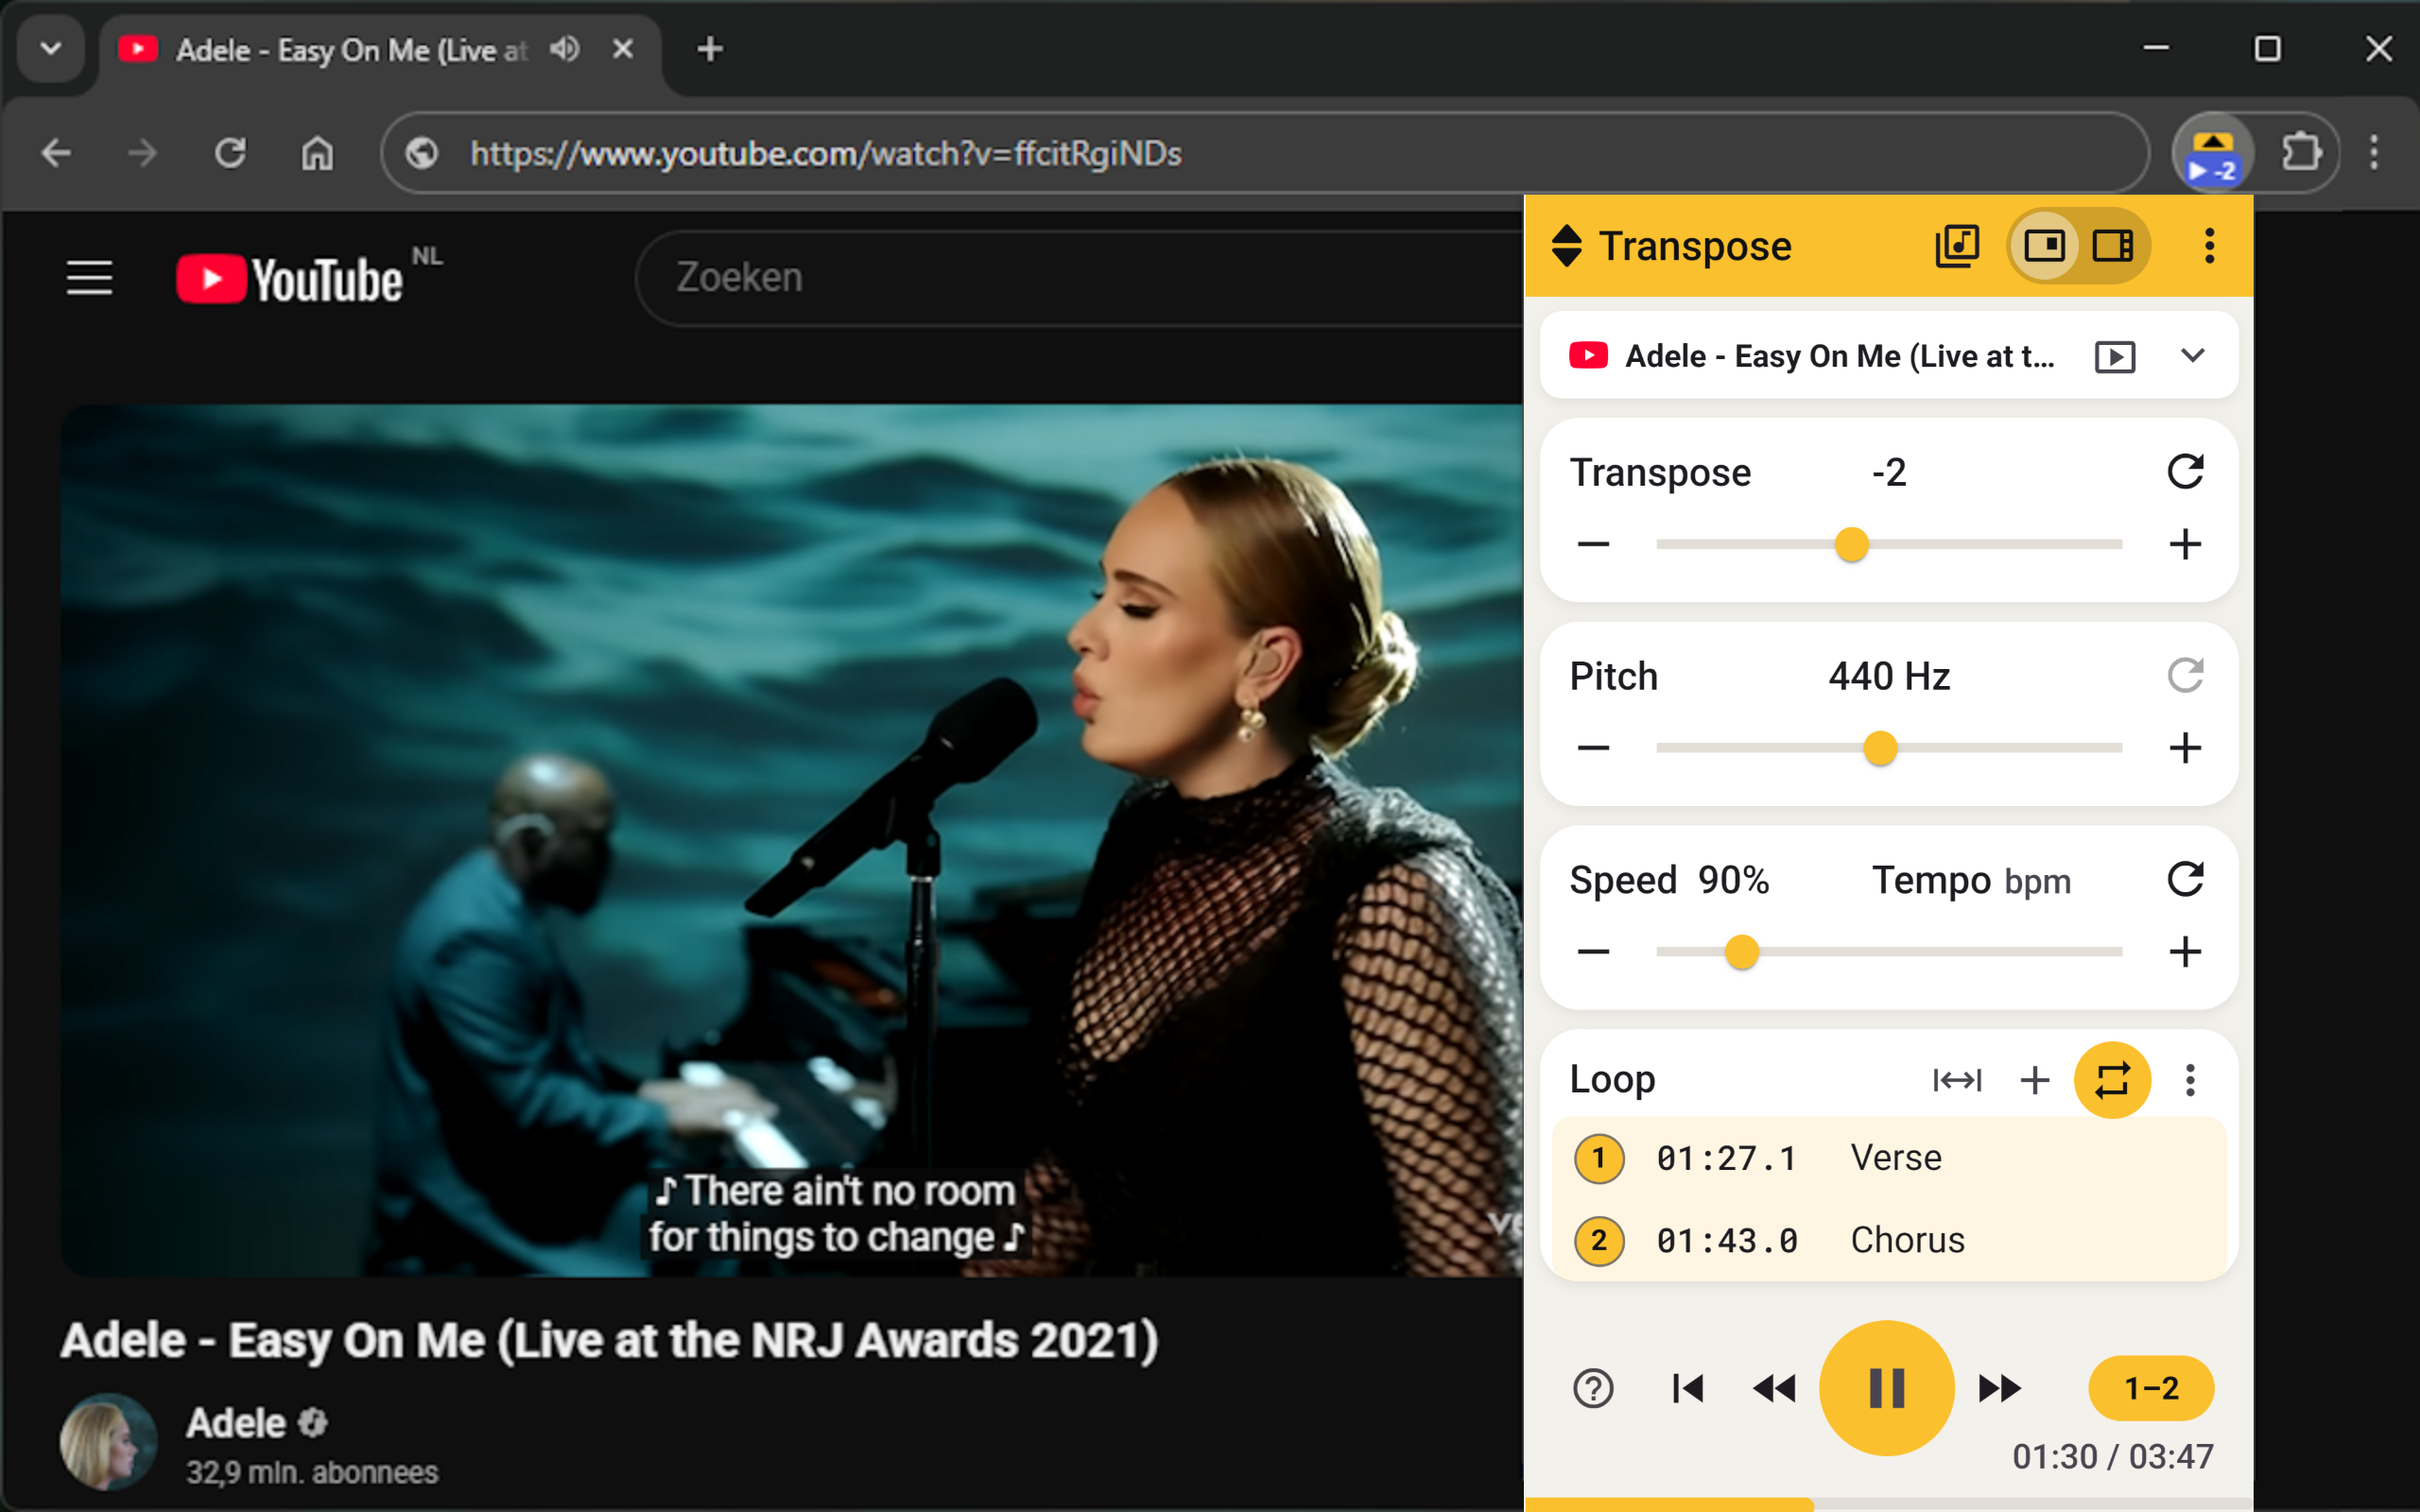Close the Adele YouTube tab
The width and height of the screenshot is (2420, 1512).
coord(623,49)
